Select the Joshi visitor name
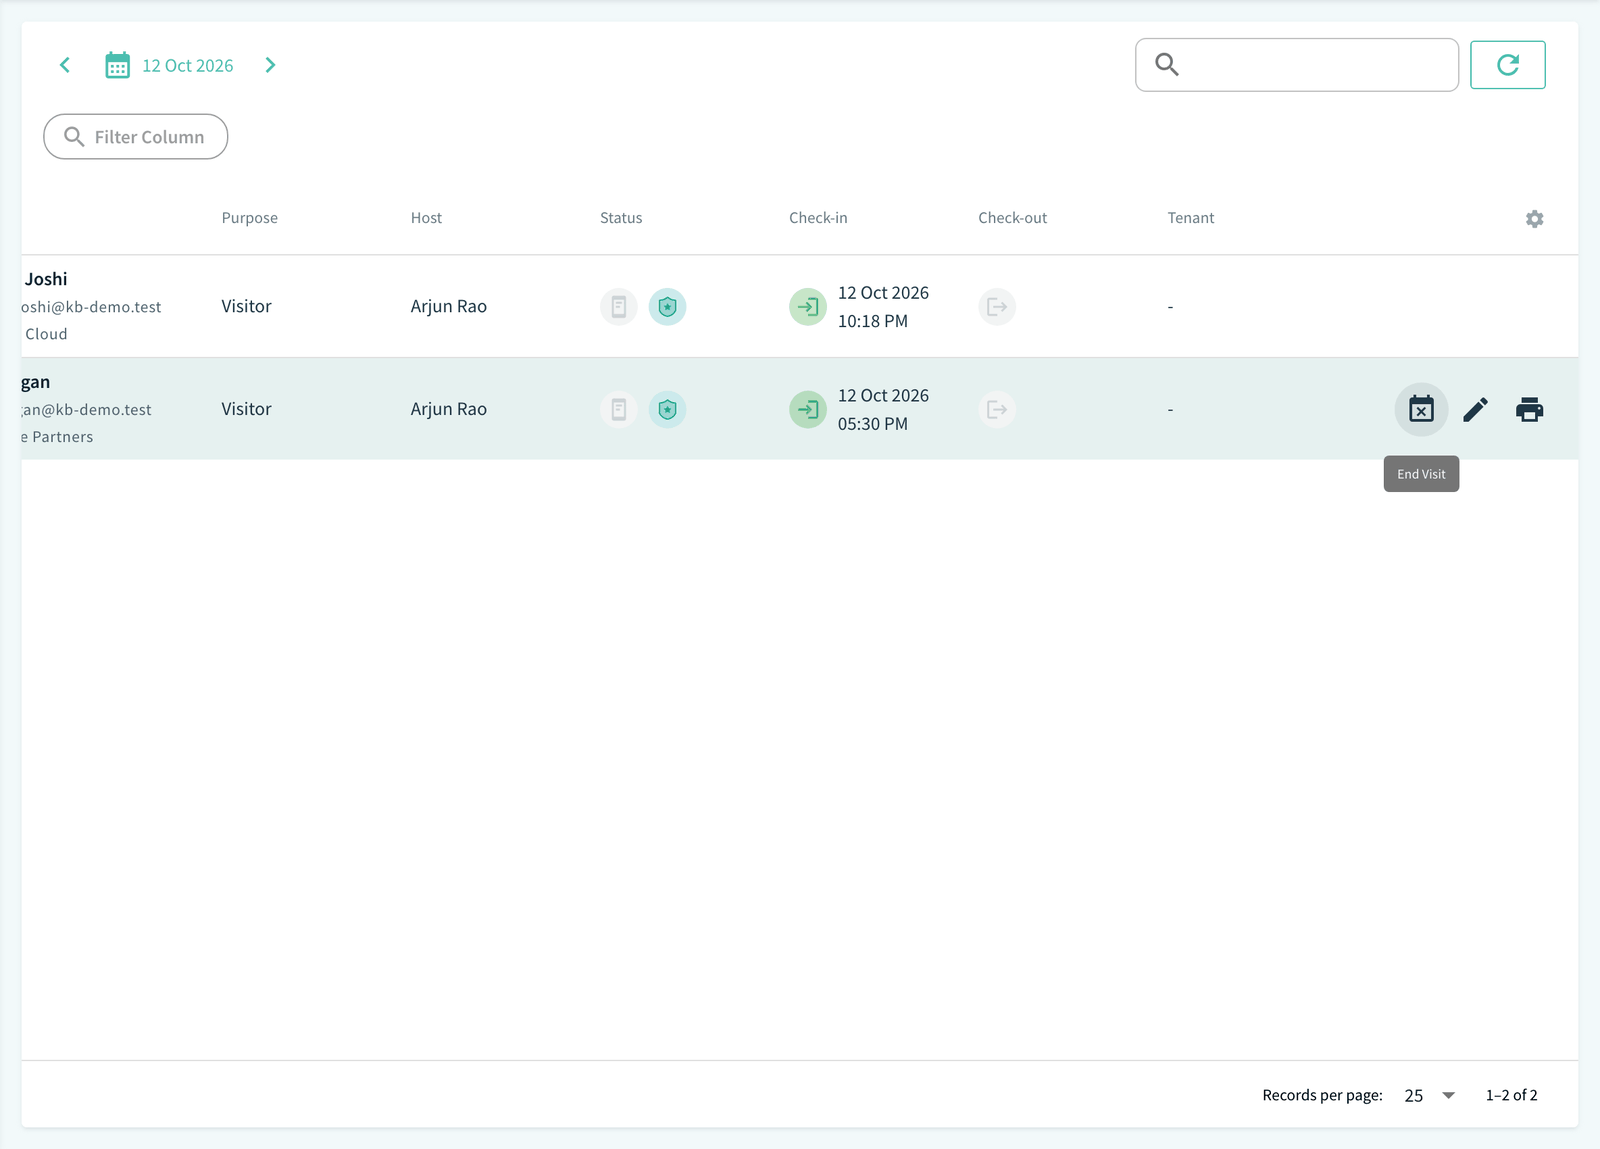 [46, 279]
